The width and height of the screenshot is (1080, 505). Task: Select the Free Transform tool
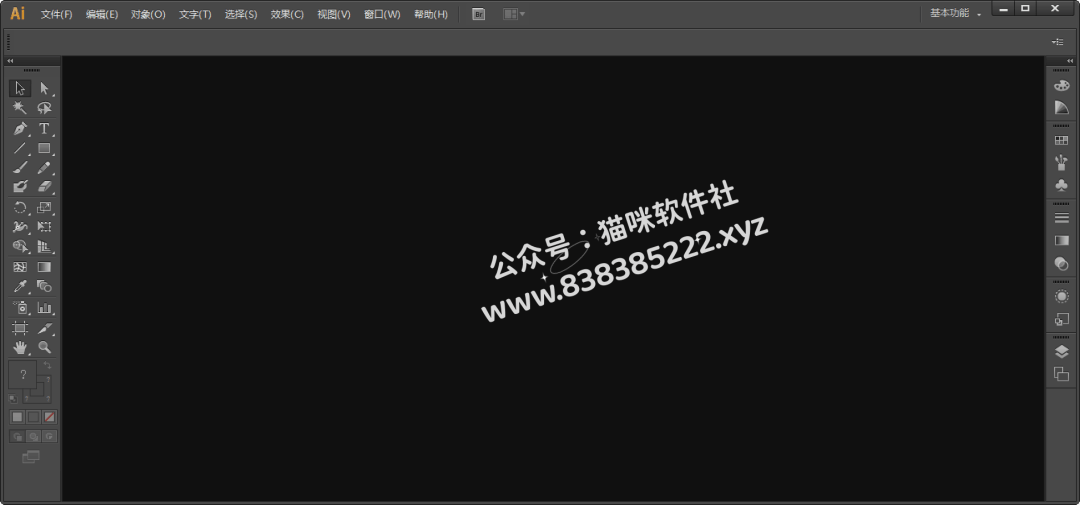(44, 227)
